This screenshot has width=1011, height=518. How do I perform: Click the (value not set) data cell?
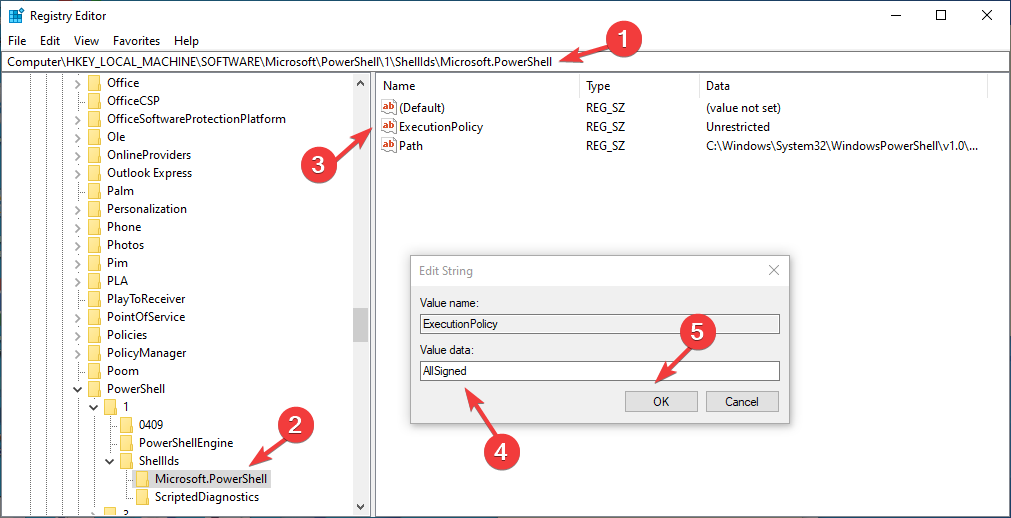[x=743, y=108]
